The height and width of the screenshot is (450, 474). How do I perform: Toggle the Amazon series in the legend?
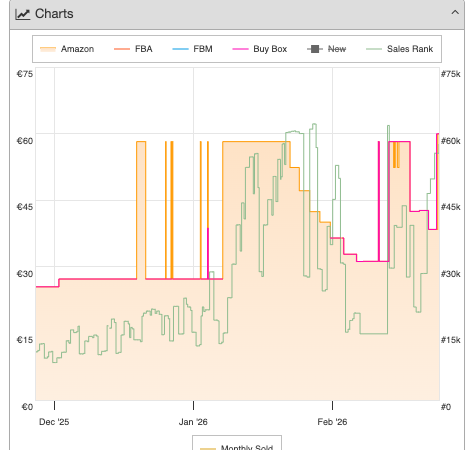[x=67, y=49]
